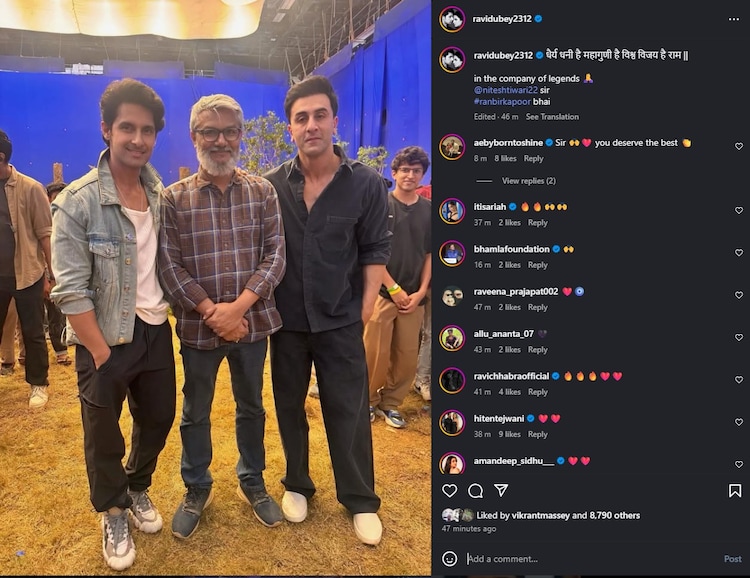
Task: Open itisariah's profile avatar
Action: [x=452, y=211]
